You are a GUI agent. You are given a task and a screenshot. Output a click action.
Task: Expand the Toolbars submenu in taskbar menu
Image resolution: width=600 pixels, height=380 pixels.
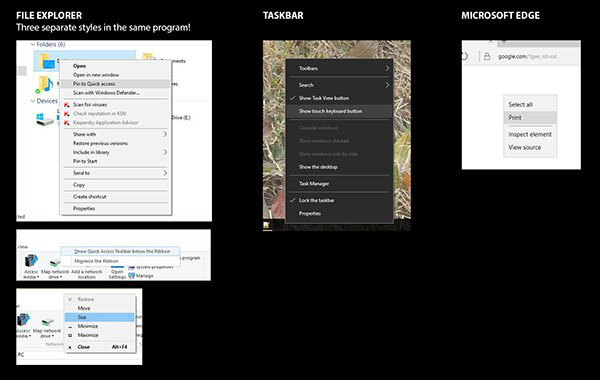pyautogui.click(x=387, y=68)
